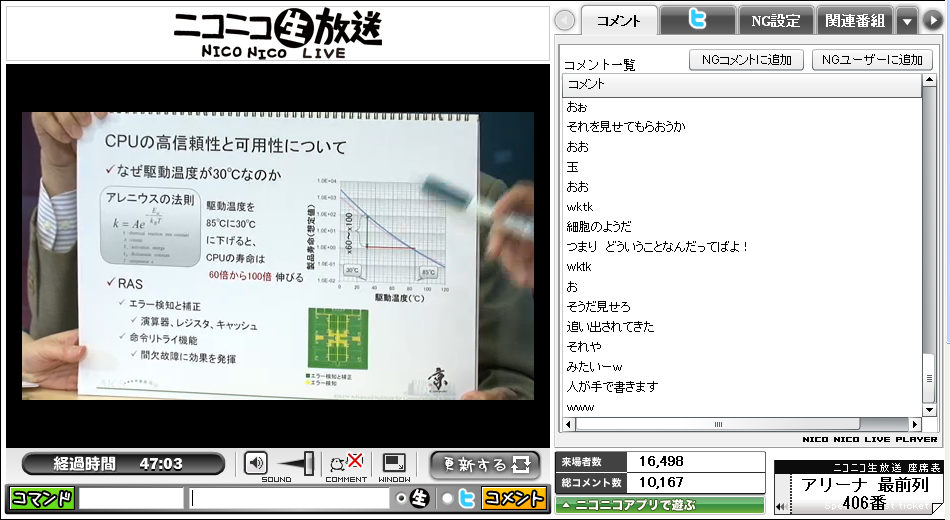Select the 生 live comment radio button
The image size is (950, 520).
400,499
